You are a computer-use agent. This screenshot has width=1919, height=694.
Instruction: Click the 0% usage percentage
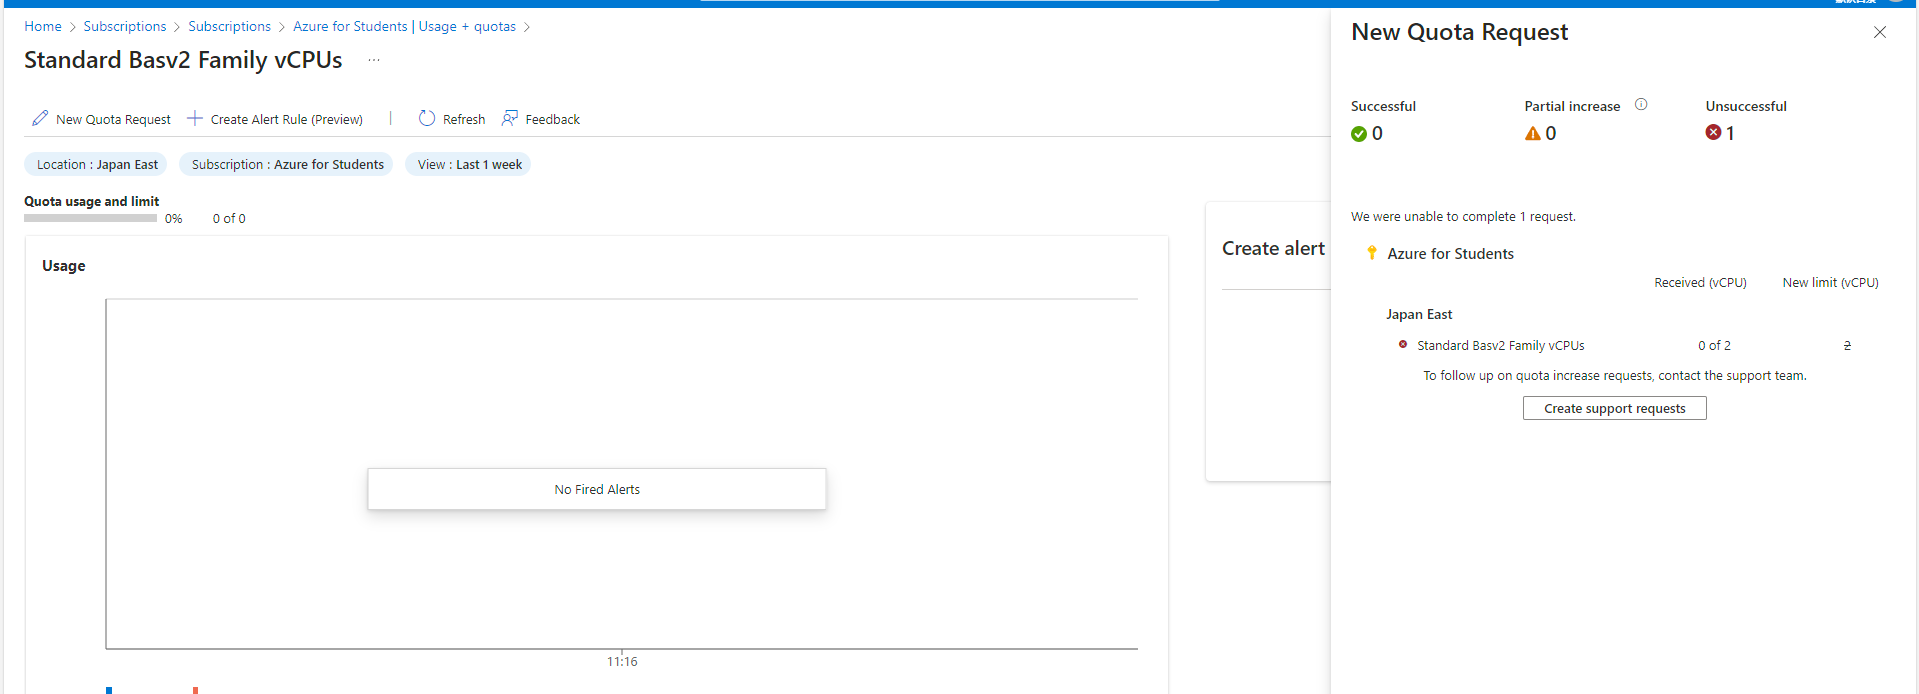[174, 218]
